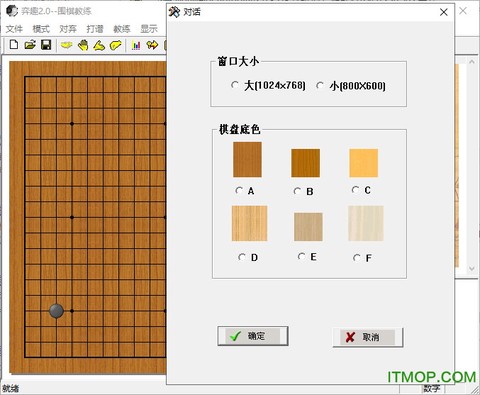480x395 pixels.
Task: Click the app logo in main title bar
Action: coord(12,11)
